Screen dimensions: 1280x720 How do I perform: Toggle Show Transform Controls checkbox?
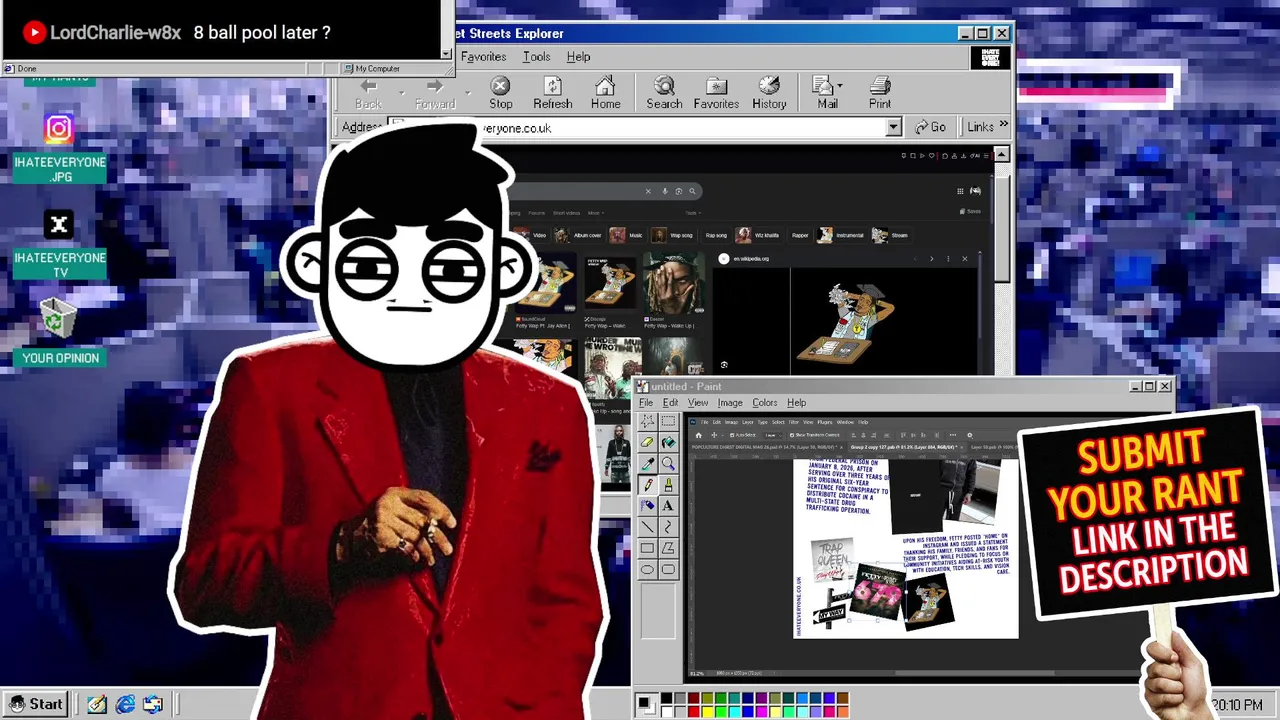[x=792, y=435]
